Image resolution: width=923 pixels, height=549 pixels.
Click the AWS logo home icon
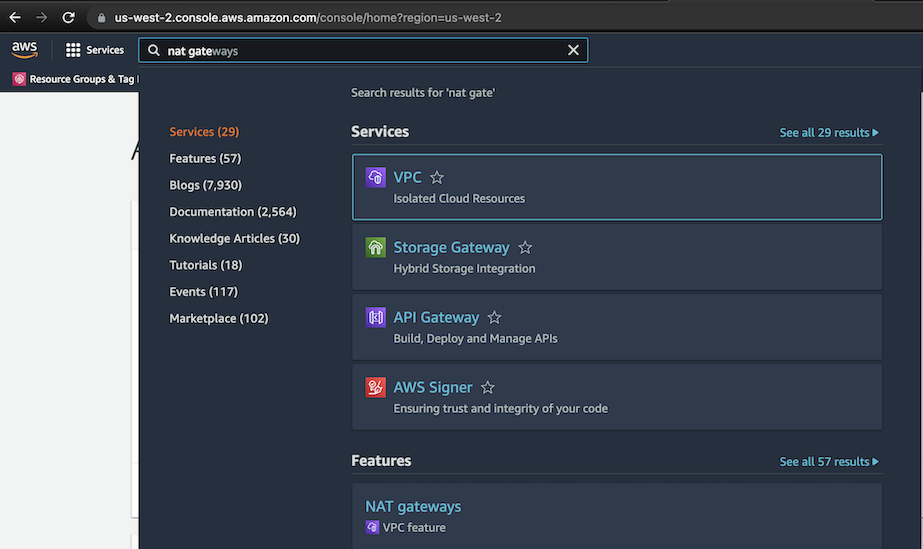point(25,50)
